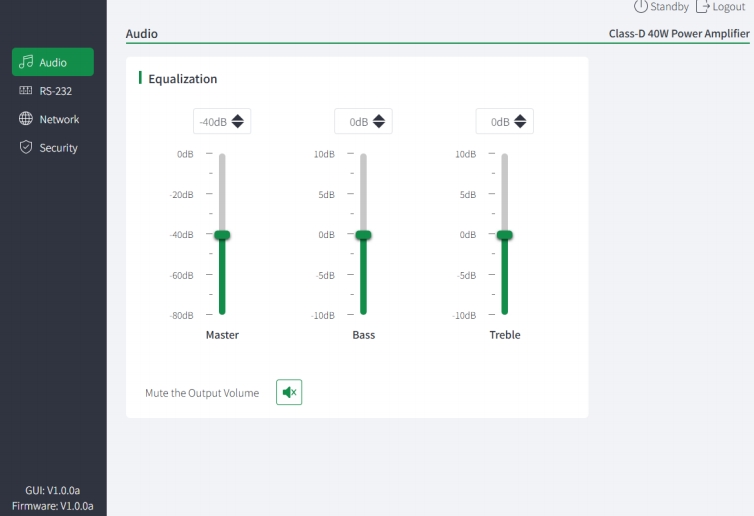Click the Treble 0dB value field
The height and width of the screenshot is (516, 754).
tap(504, 121)
